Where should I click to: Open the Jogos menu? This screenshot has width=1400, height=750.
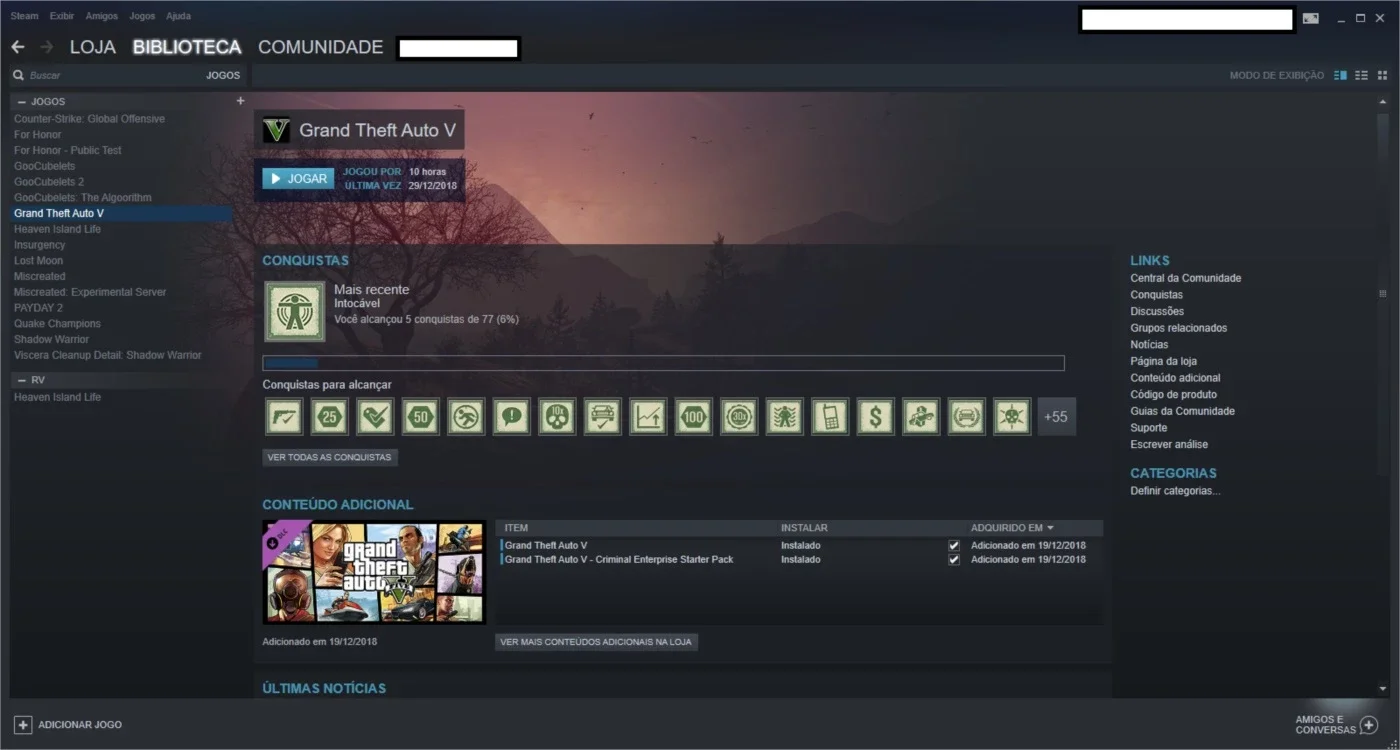[142, 16]
